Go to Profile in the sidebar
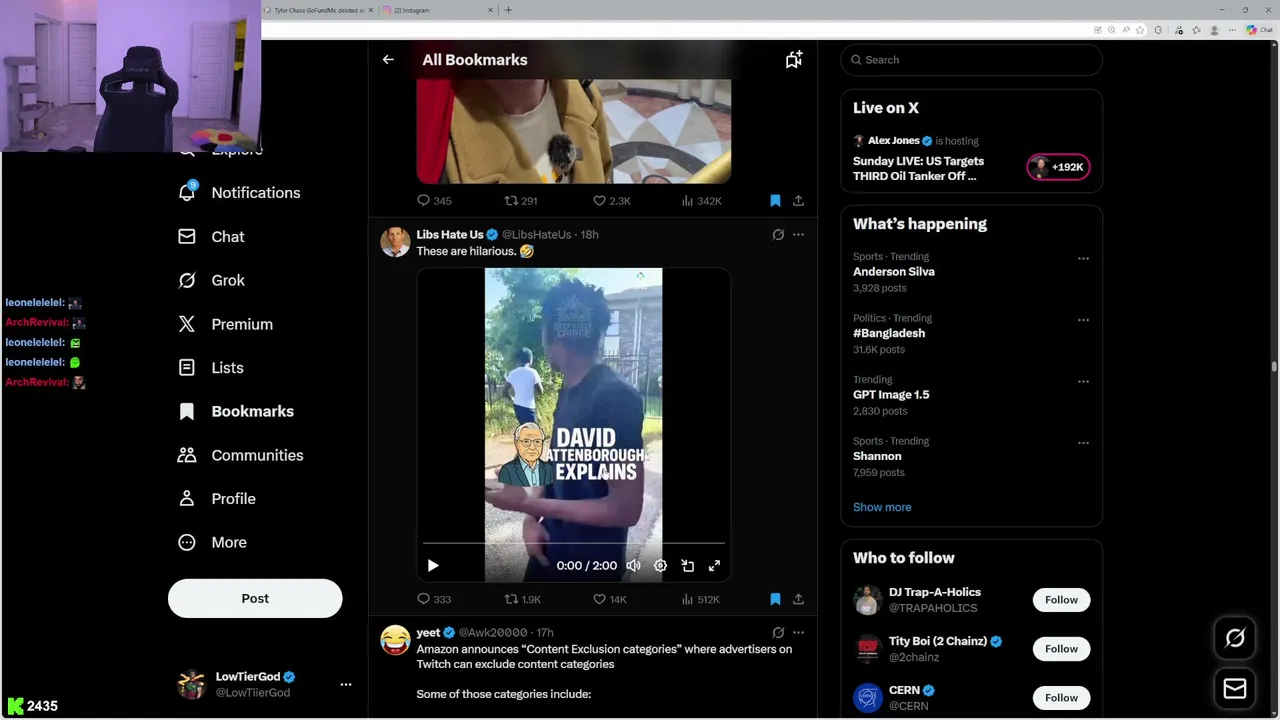 [217, 499]
